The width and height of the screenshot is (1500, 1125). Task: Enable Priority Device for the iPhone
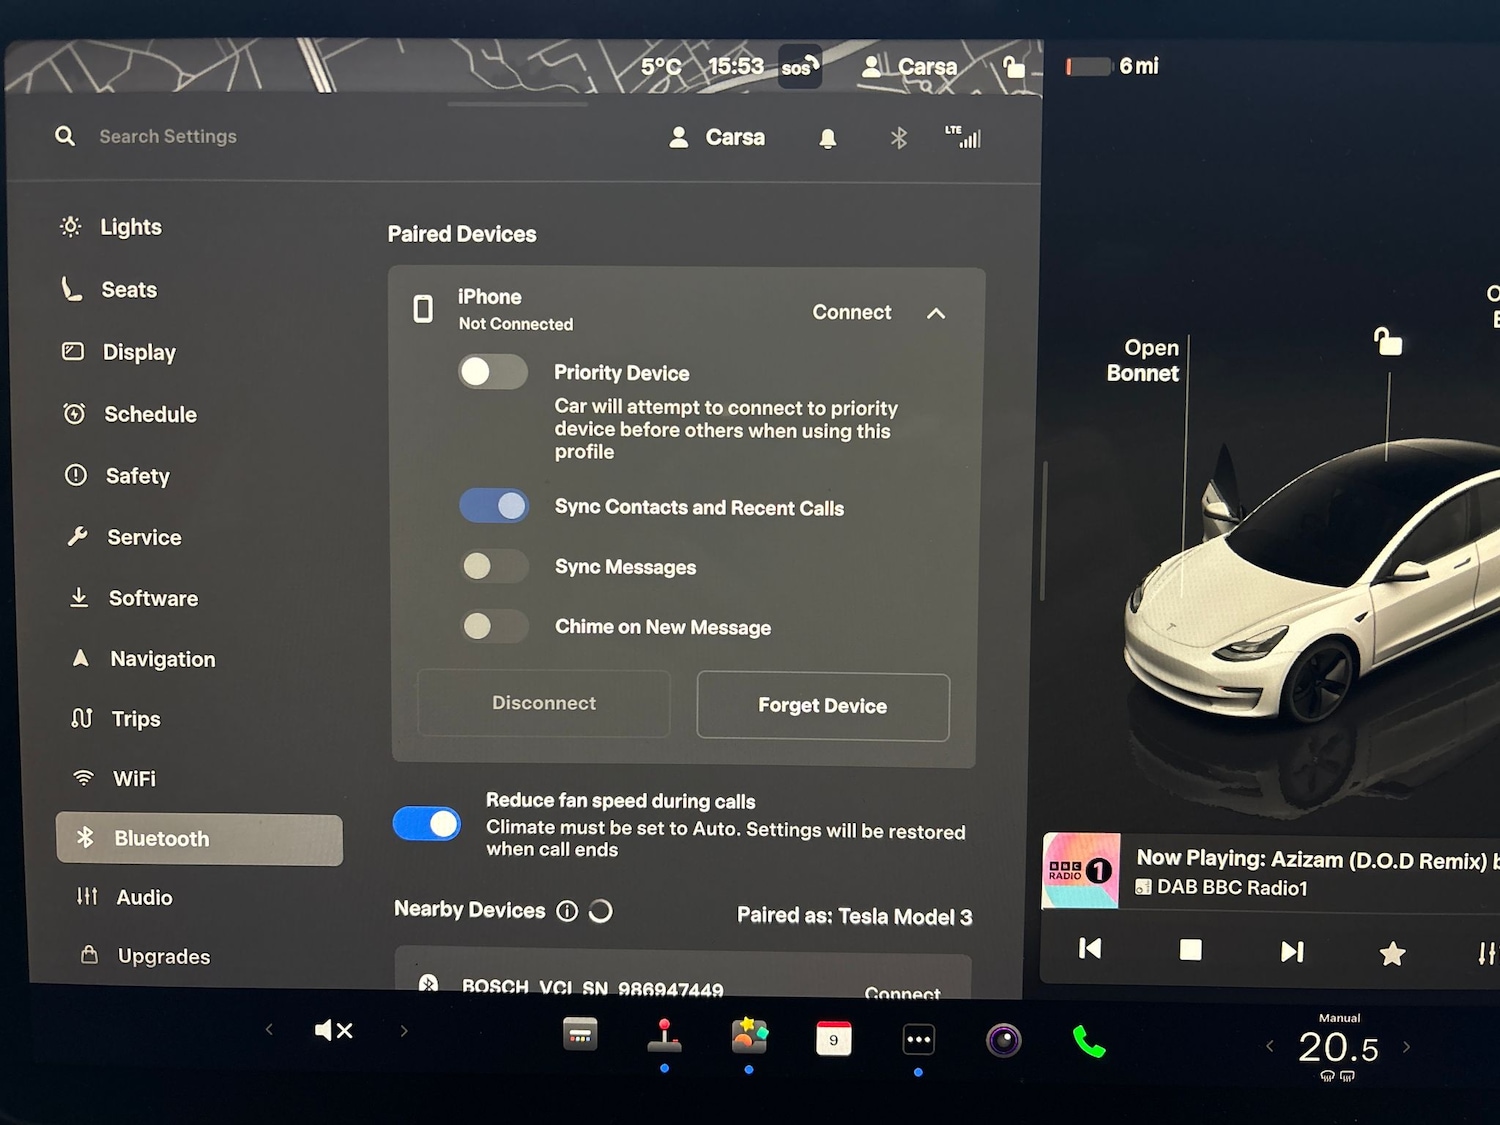pos(493,371)
